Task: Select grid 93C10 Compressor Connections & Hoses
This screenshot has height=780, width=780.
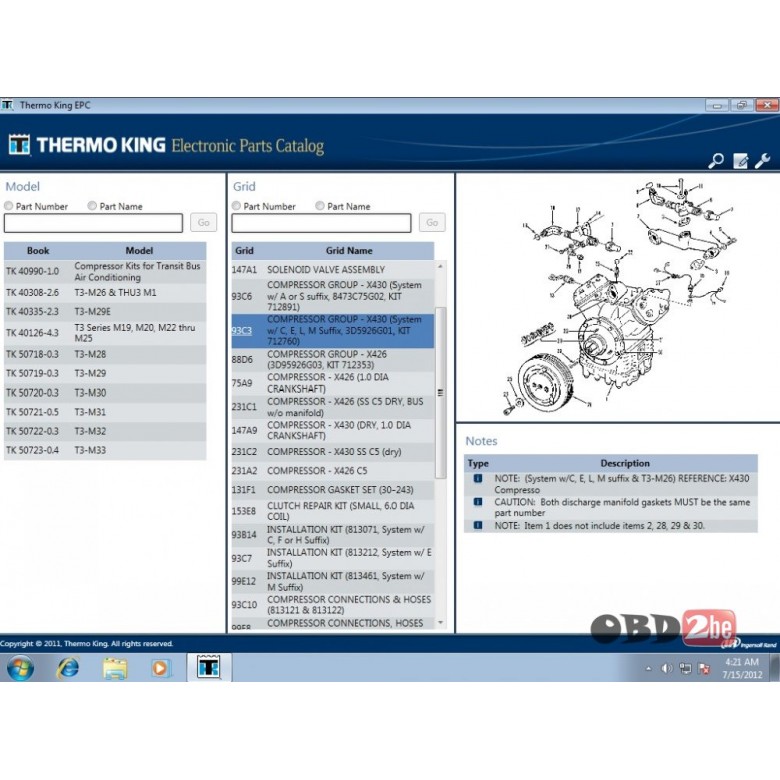Action: 333,605
